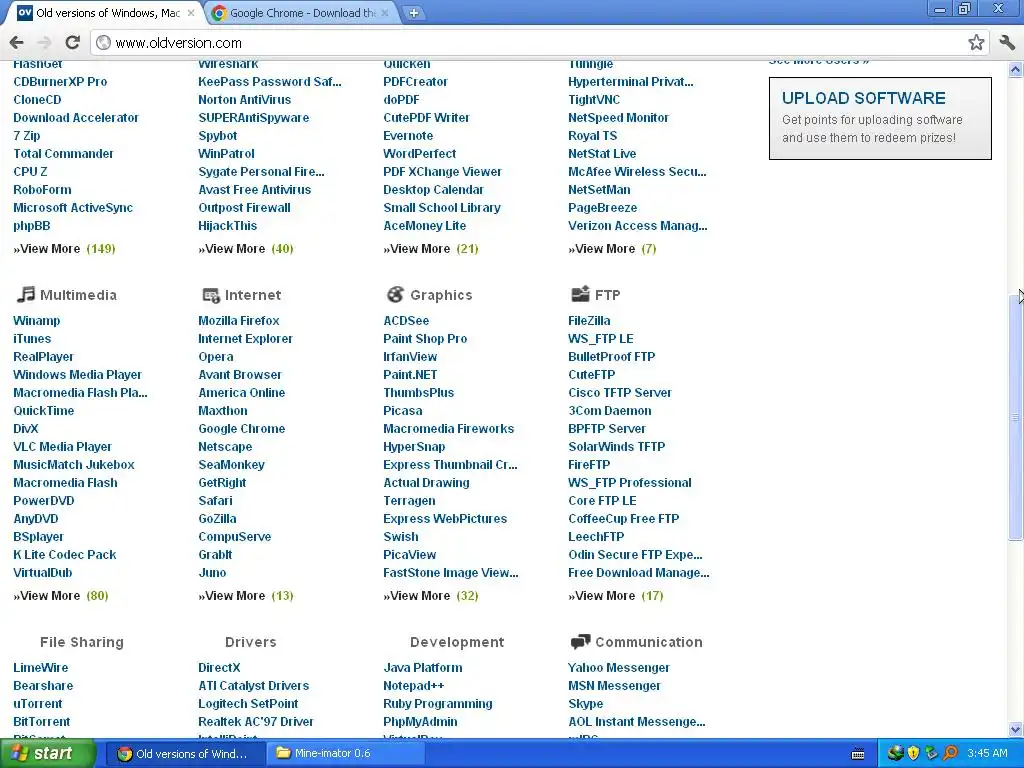This screenshot has width=1024, height=768.
Task: Switch to Old versions of Windows taskbar item
Action: click(x=184, y=754)
